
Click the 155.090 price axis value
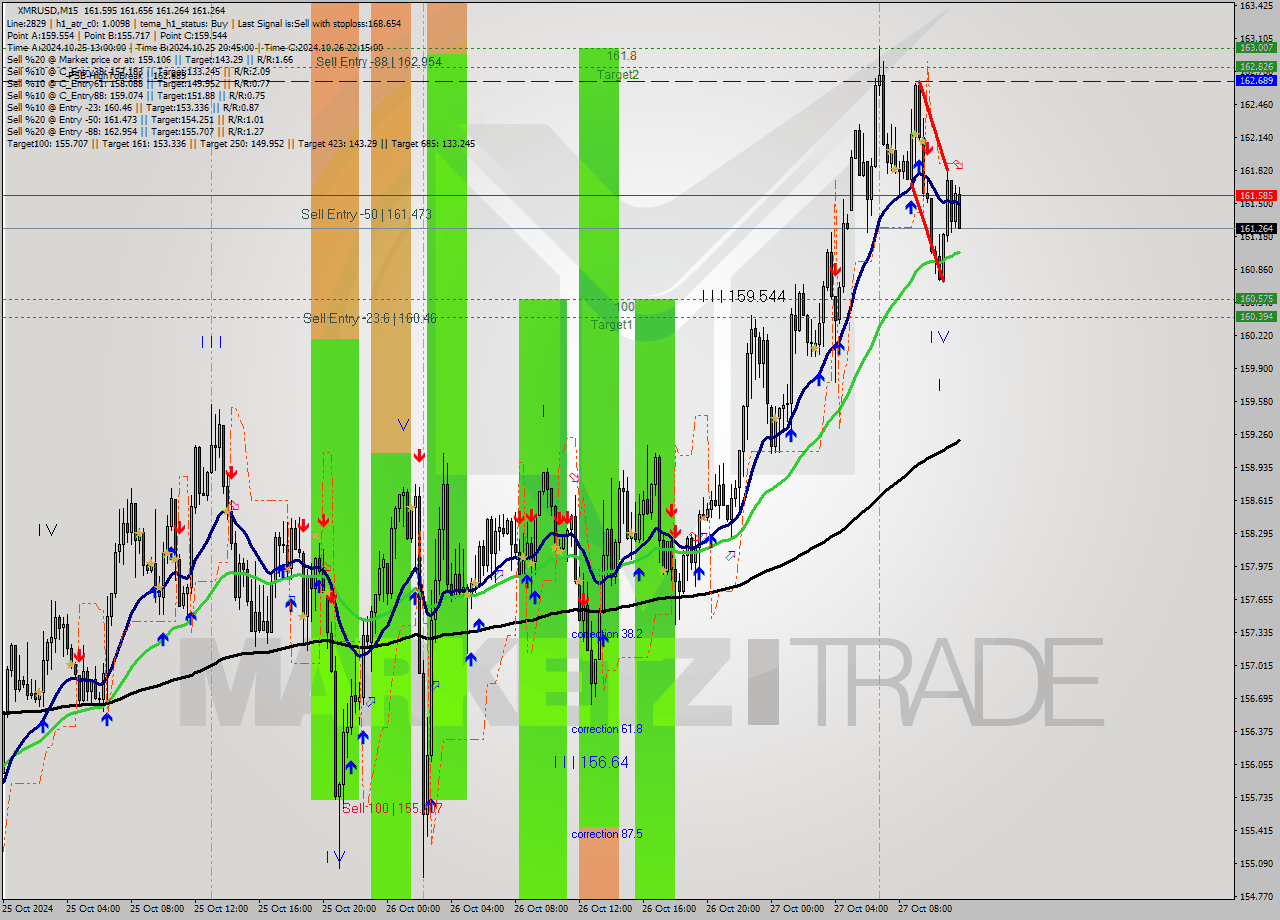(x=1255, y=863)
